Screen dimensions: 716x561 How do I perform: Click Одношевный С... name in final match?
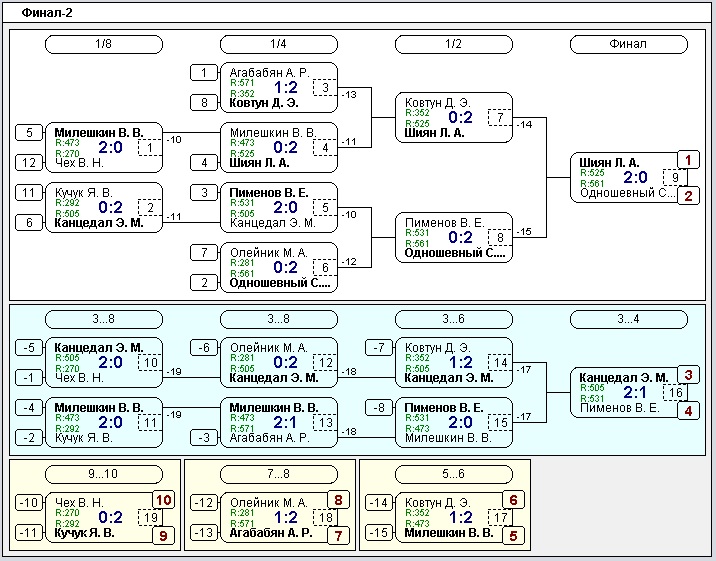pyautogui.click(x=627, y=193)
